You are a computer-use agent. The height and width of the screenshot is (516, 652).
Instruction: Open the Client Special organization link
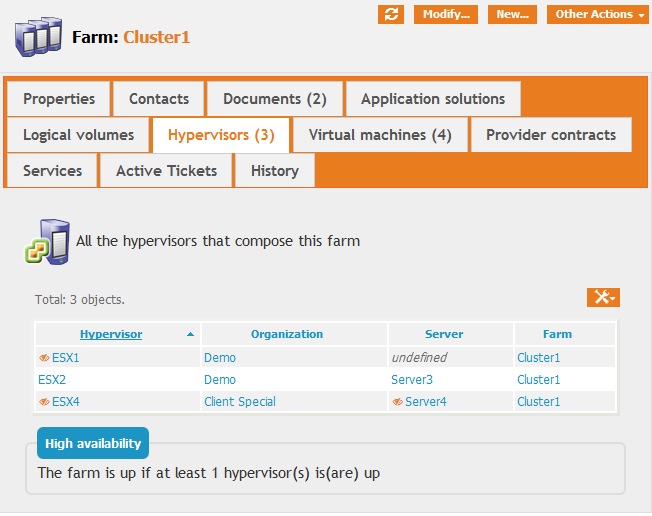pos(240,402)
